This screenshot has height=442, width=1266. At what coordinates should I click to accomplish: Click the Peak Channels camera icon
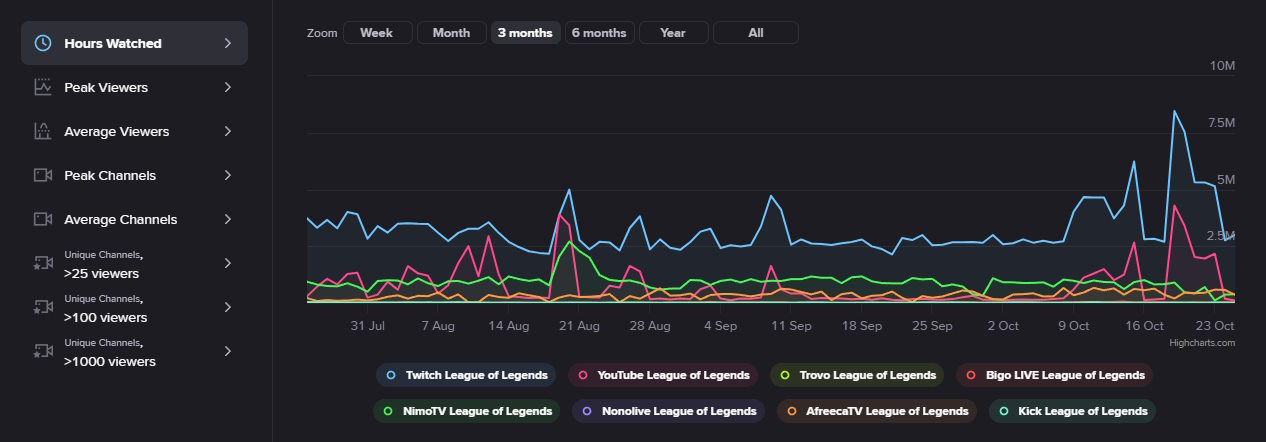tap(43, 175)
